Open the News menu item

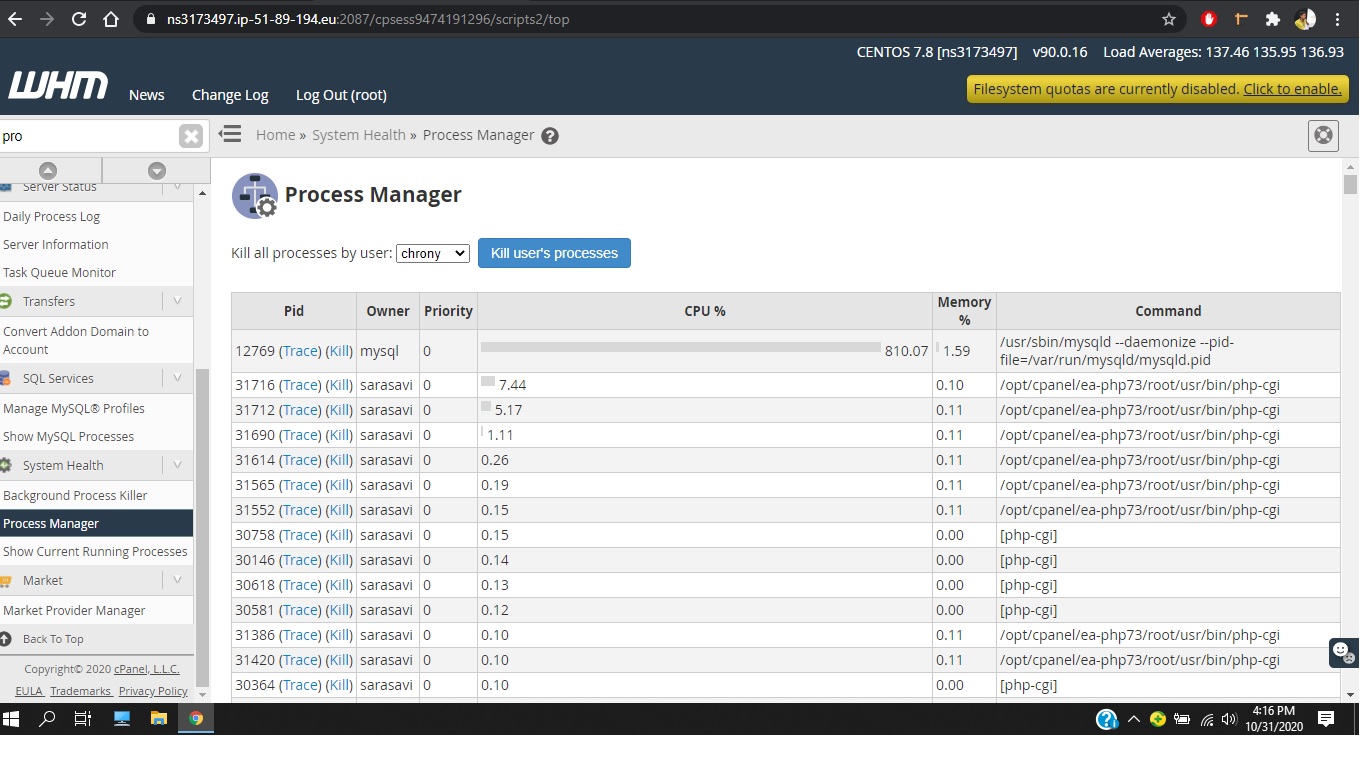(x=146, y=95)
